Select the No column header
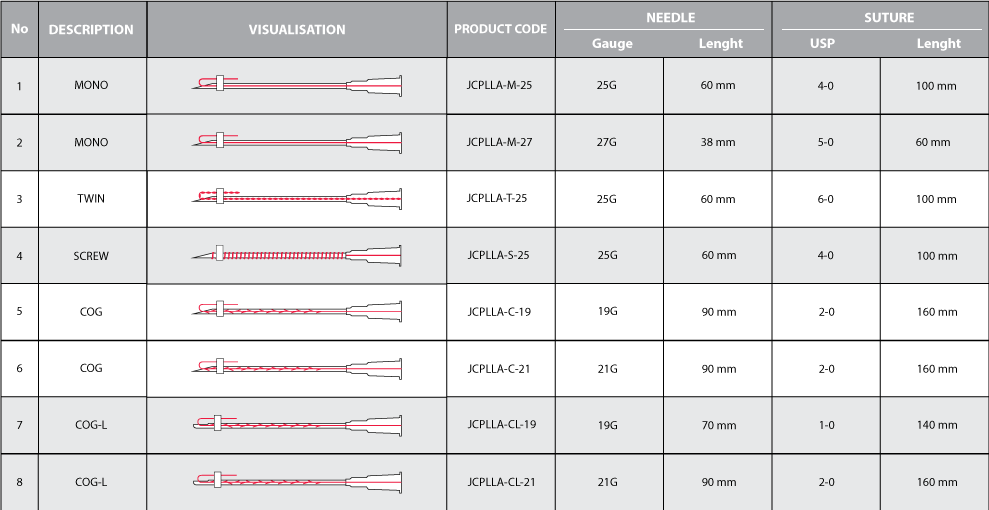The image size is (989, 510). click(19, 29)
